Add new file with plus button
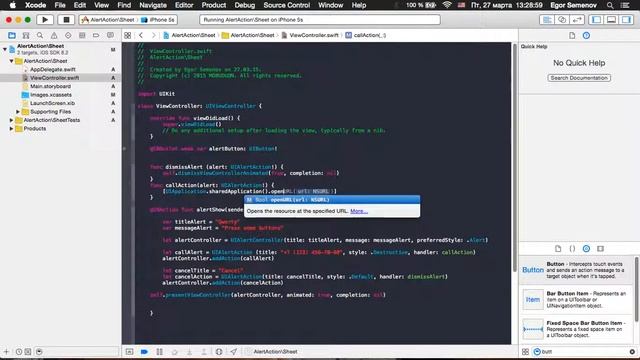This screenshot has width=640, height=360. 6,351
